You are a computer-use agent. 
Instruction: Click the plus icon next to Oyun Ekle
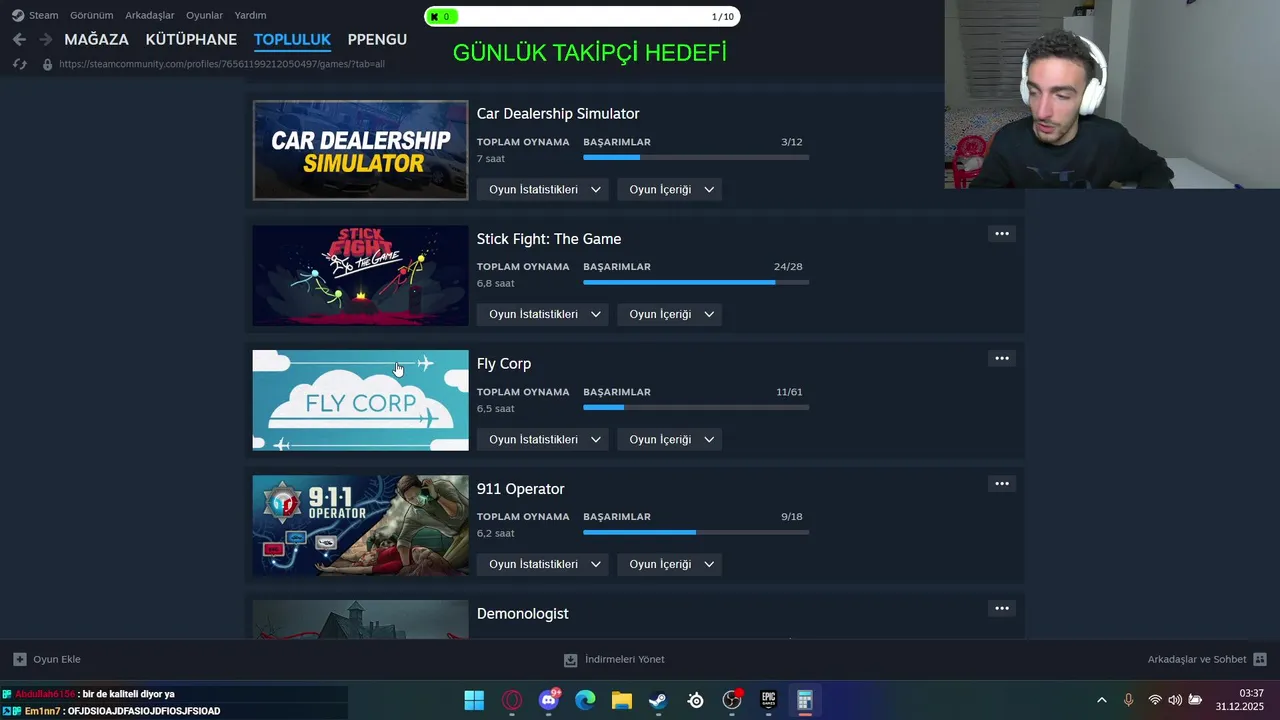(20, 659)
